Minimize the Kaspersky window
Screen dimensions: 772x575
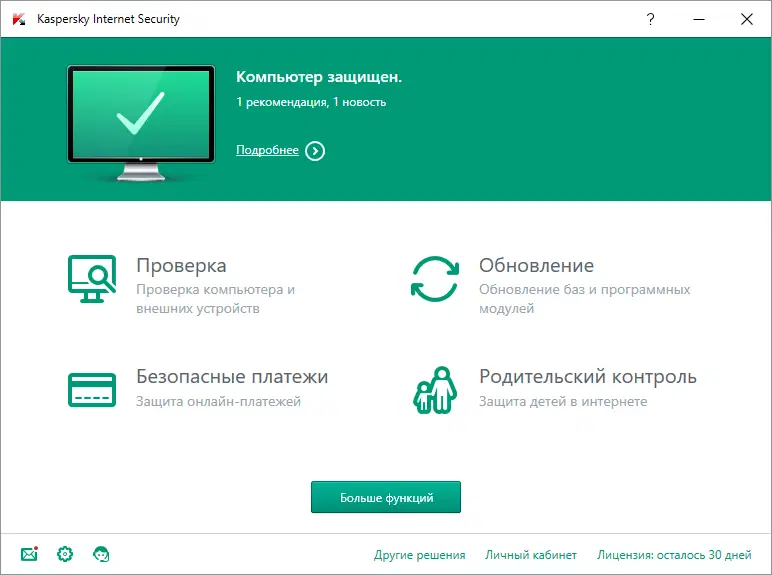pyautogui.click(x=699, y=19)
